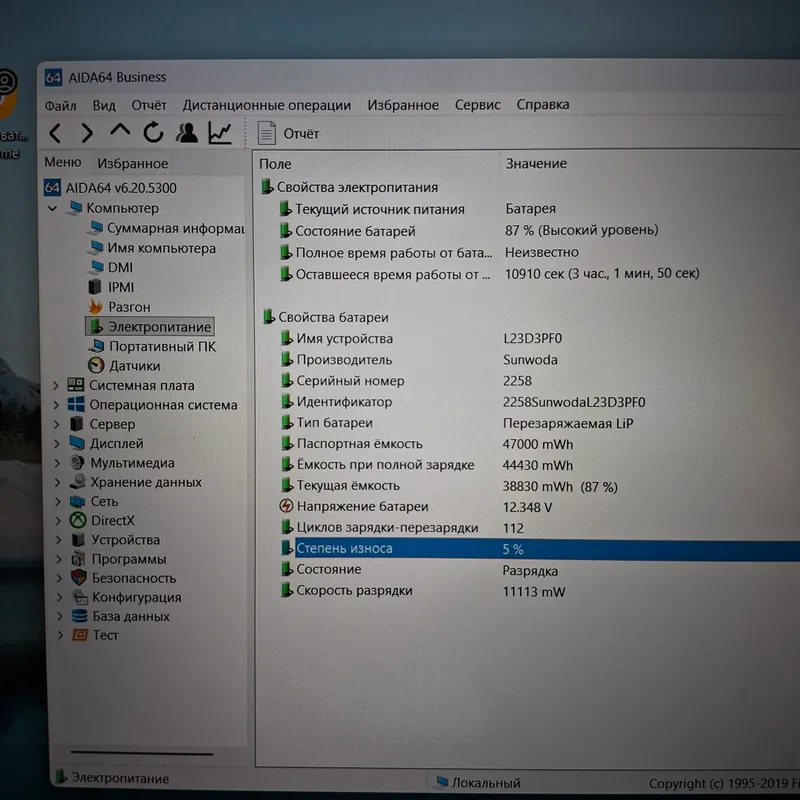Click the Значение column header

click(x=536, y=163)
